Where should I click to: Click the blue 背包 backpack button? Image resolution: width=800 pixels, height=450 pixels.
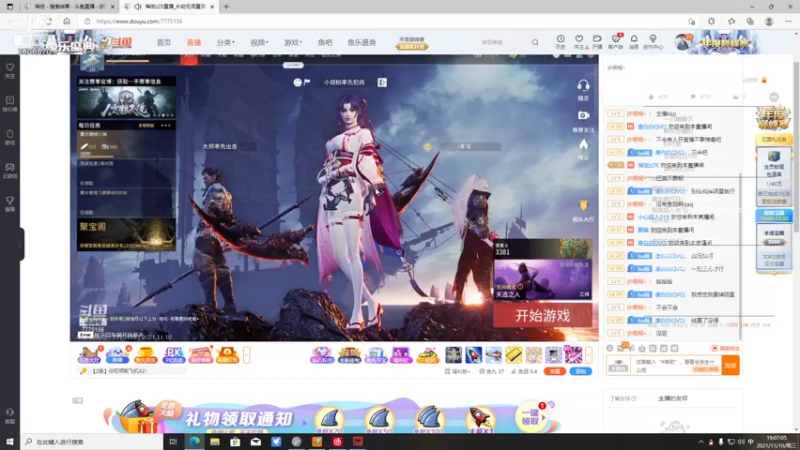tap(581, 371)
